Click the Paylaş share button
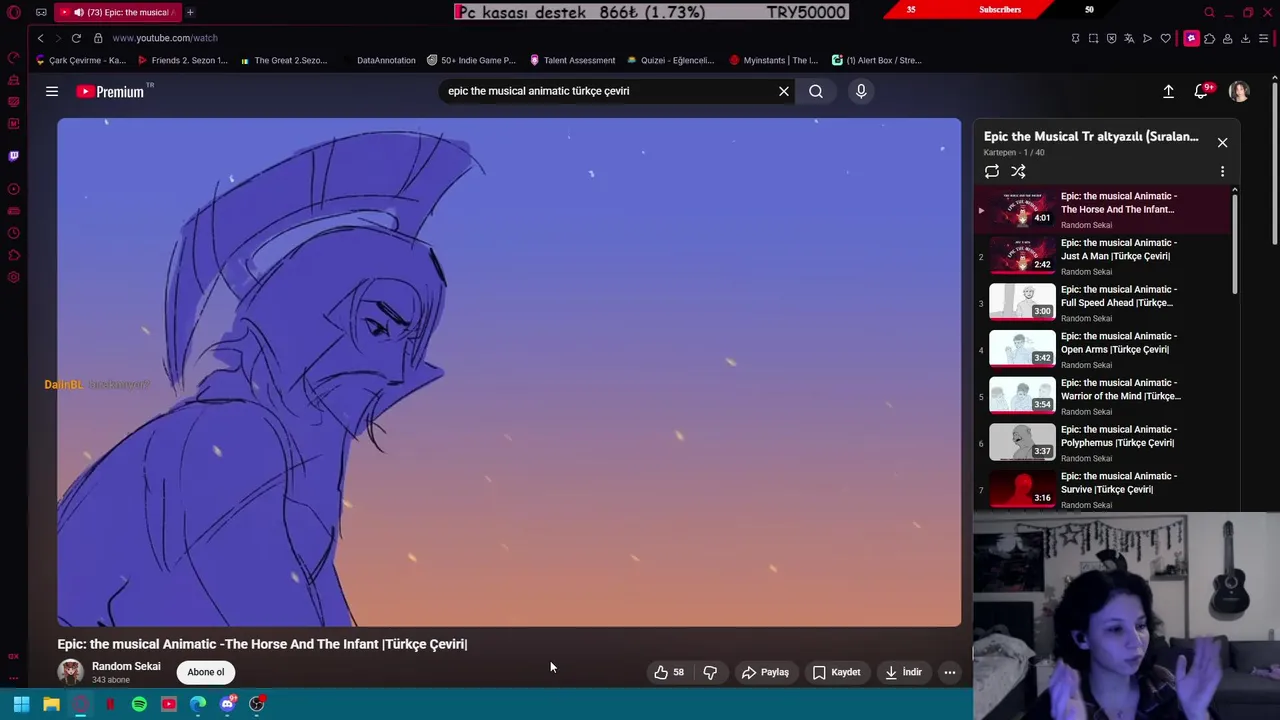 pyautogui.click(x=765, y=672)
